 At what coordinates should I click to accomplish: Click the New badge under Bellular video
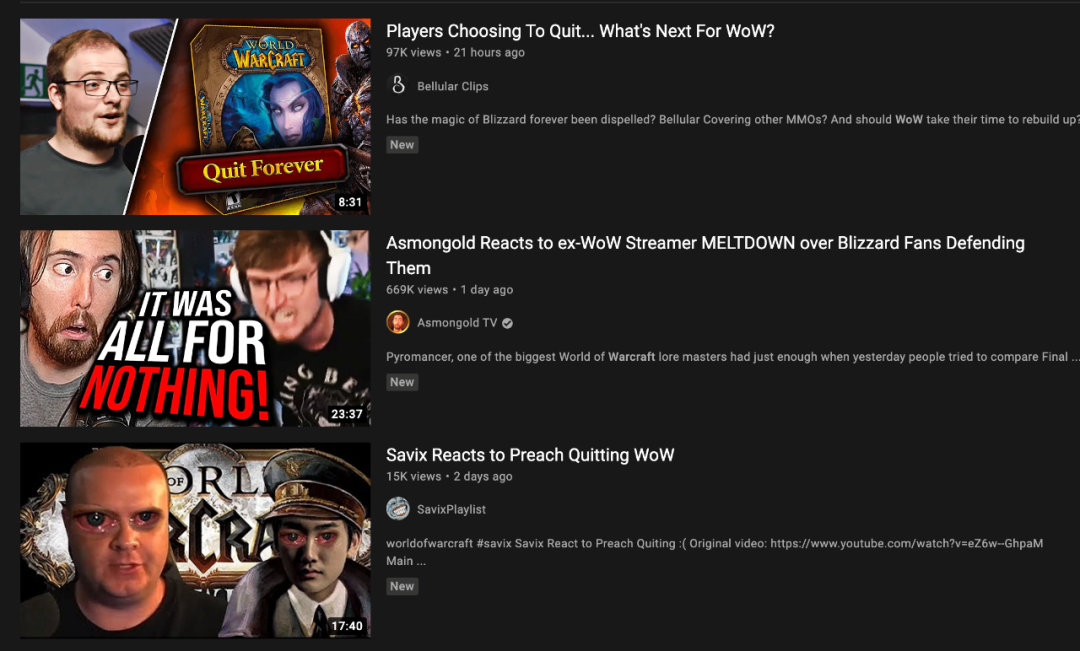click(x=402, y=145)
